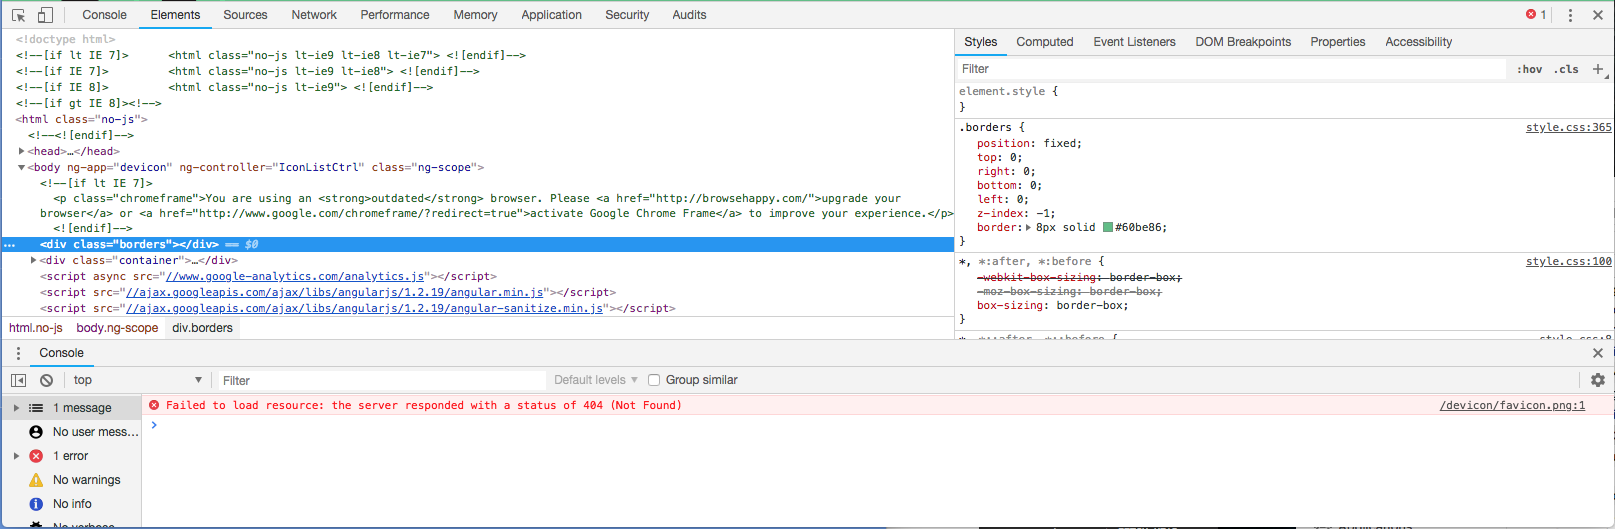Select the Styles sidebar tab
The image size is (1615, 529).
980,42
